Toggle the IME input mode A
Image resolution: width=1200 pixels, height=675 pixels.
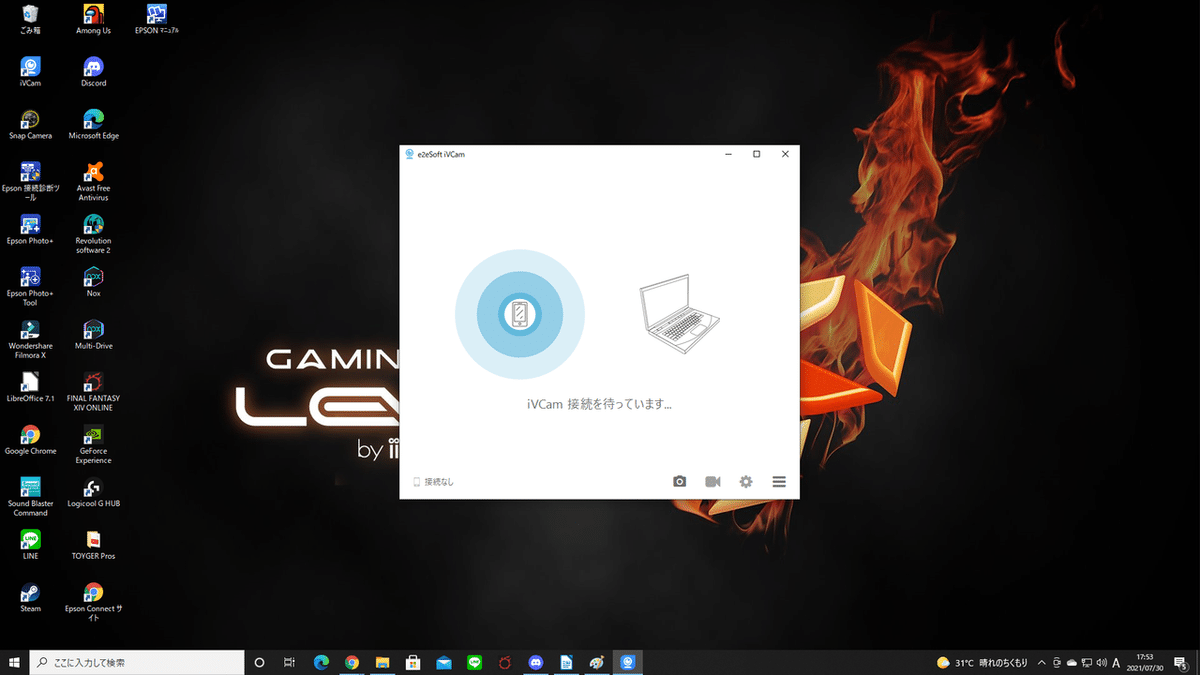(1116, 662)
